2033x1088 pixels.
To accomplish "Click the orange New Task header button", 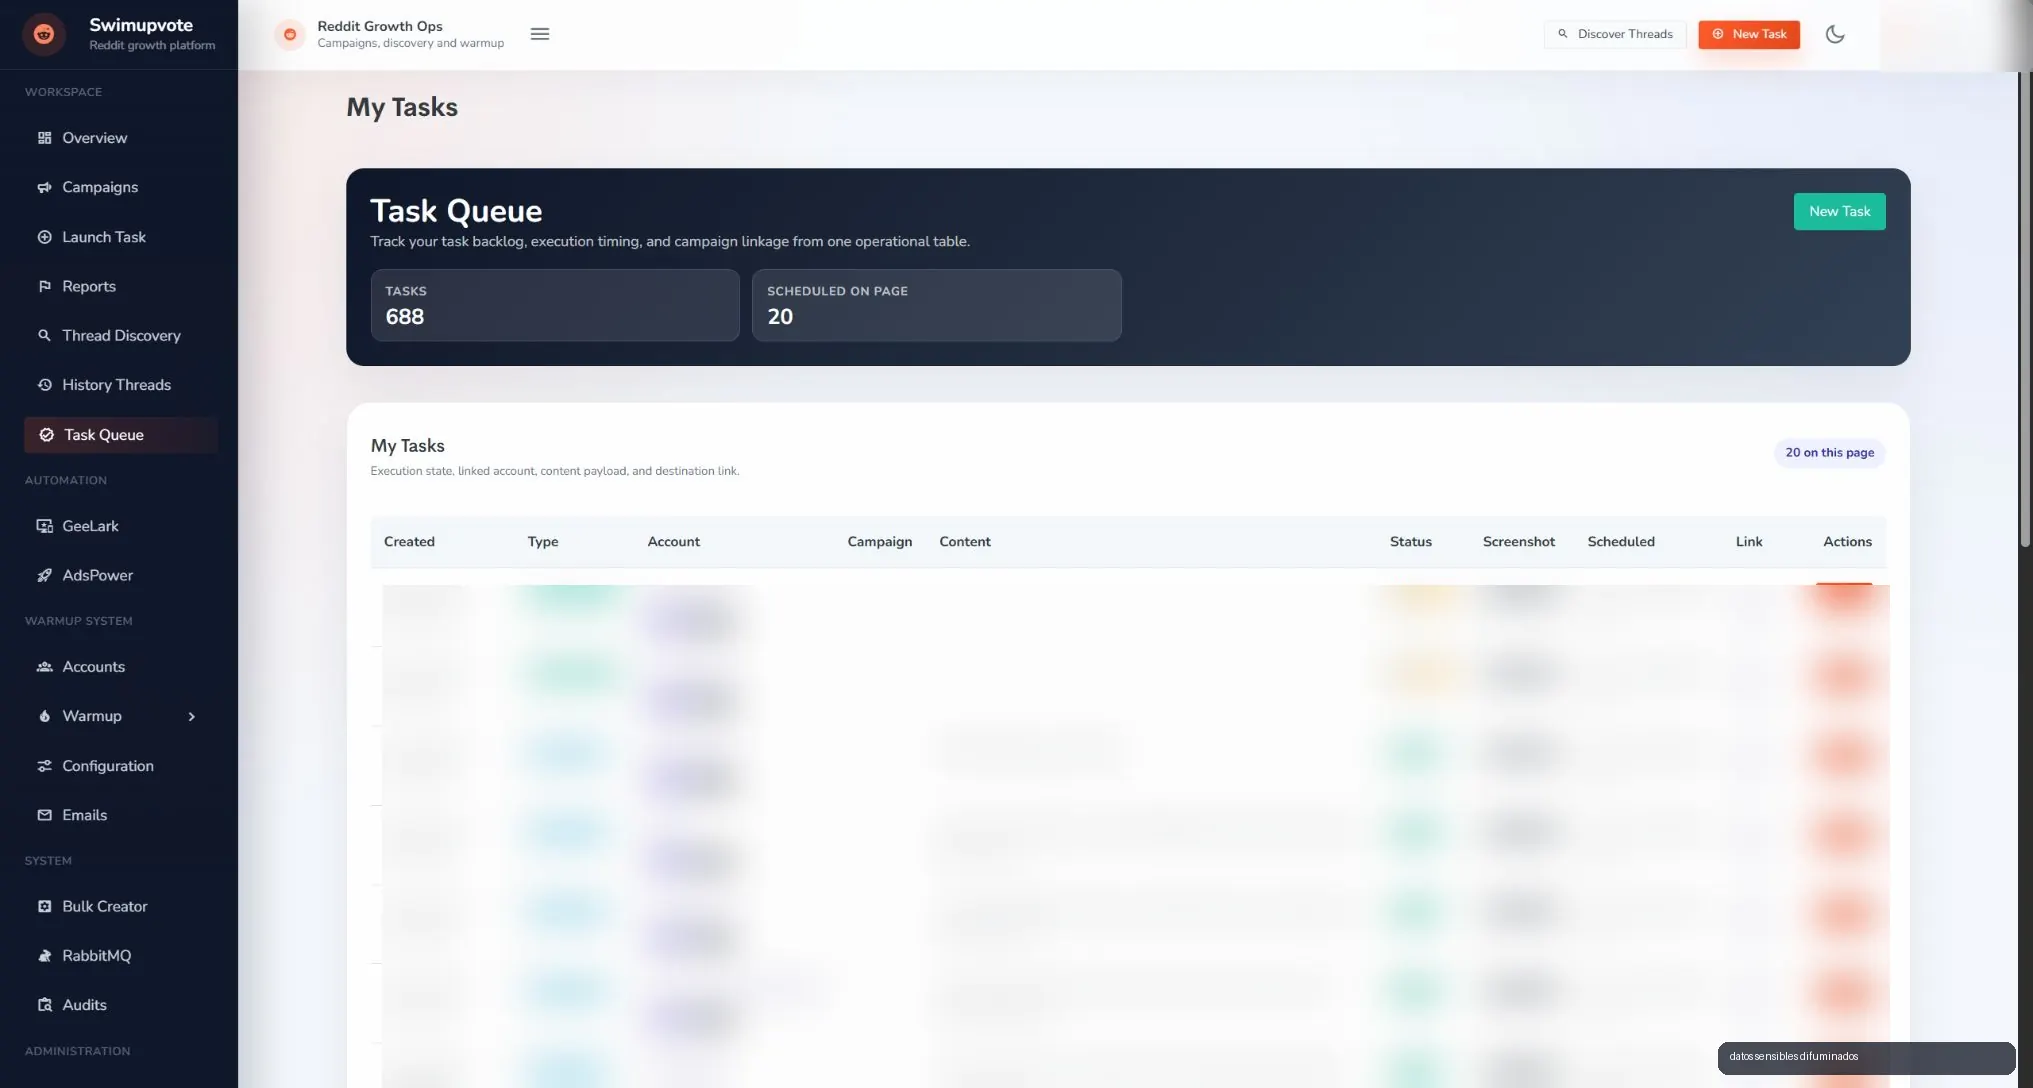I will 1749,34.
